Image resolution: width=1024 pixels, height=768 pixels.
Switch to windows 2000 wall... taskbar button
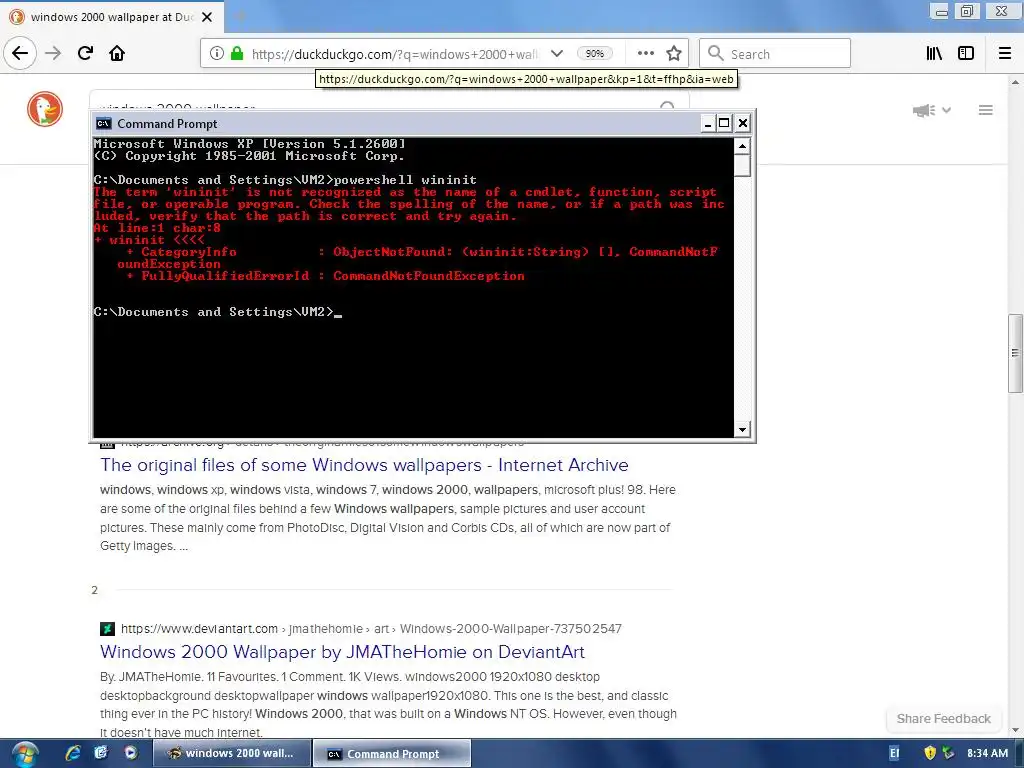pos(231,754)
